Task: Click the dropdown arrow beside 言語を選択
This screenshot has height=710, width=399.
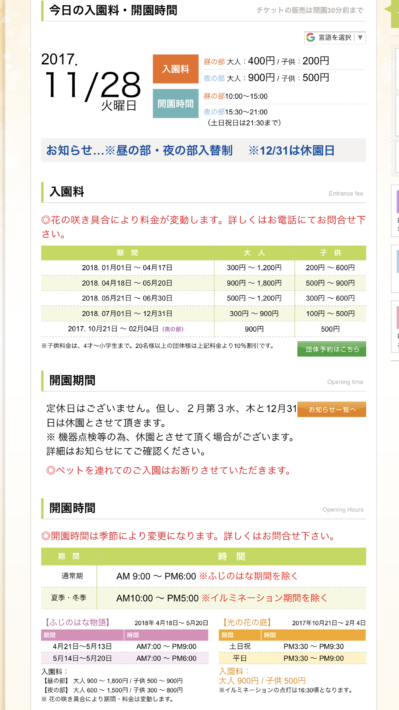Action: point(360,38)
